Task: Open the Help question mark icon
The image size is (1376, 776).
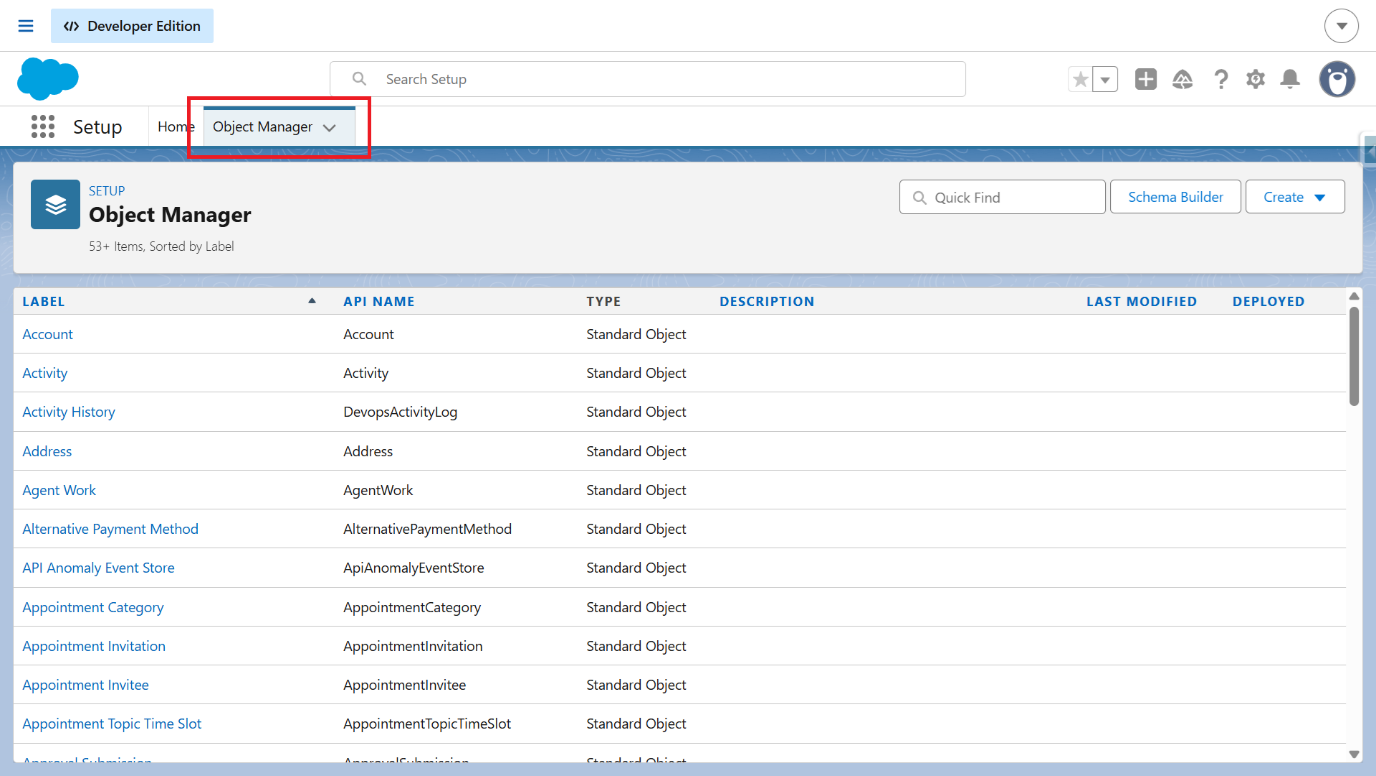Action: click(1220, 79)
